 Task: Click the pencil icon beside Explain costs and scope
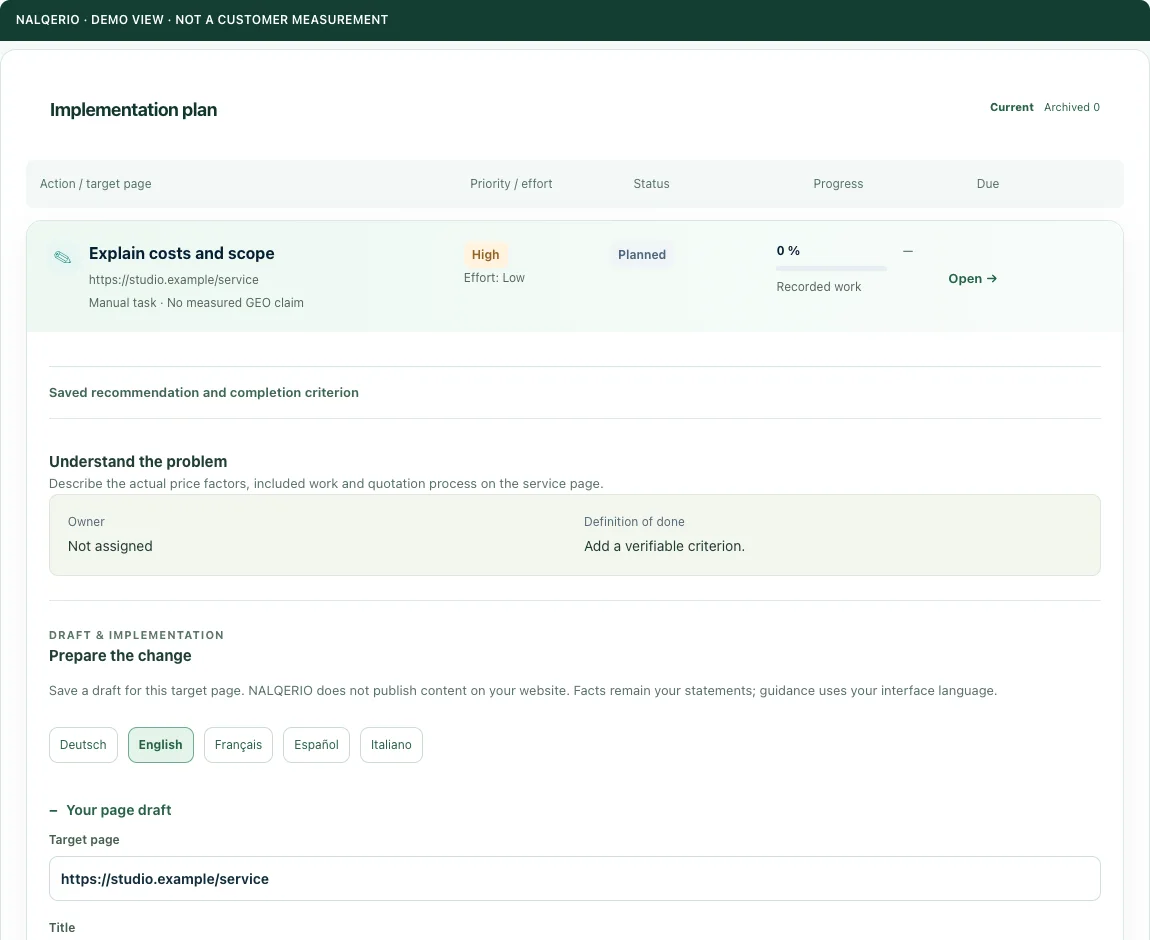pyautogui.click(x=63, y=257)
